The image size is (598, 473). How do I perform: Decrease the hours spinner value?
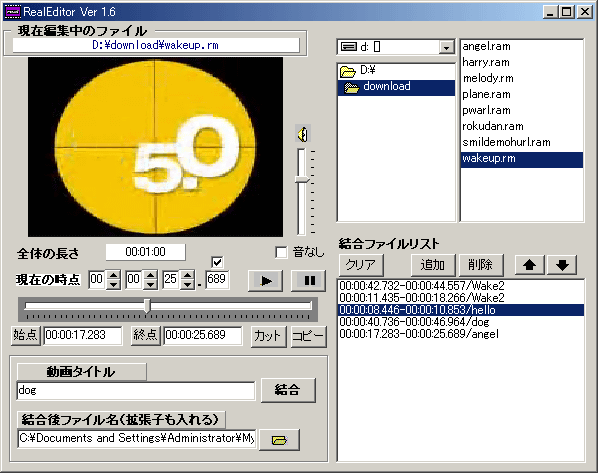113,285
